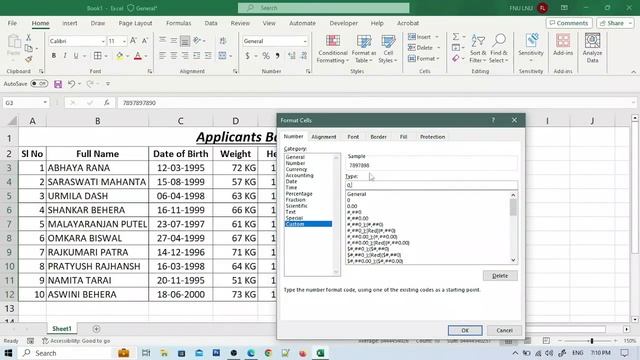Screen dimensions: 640x360
Task: Click the Type format code input field
Action: 431,185
